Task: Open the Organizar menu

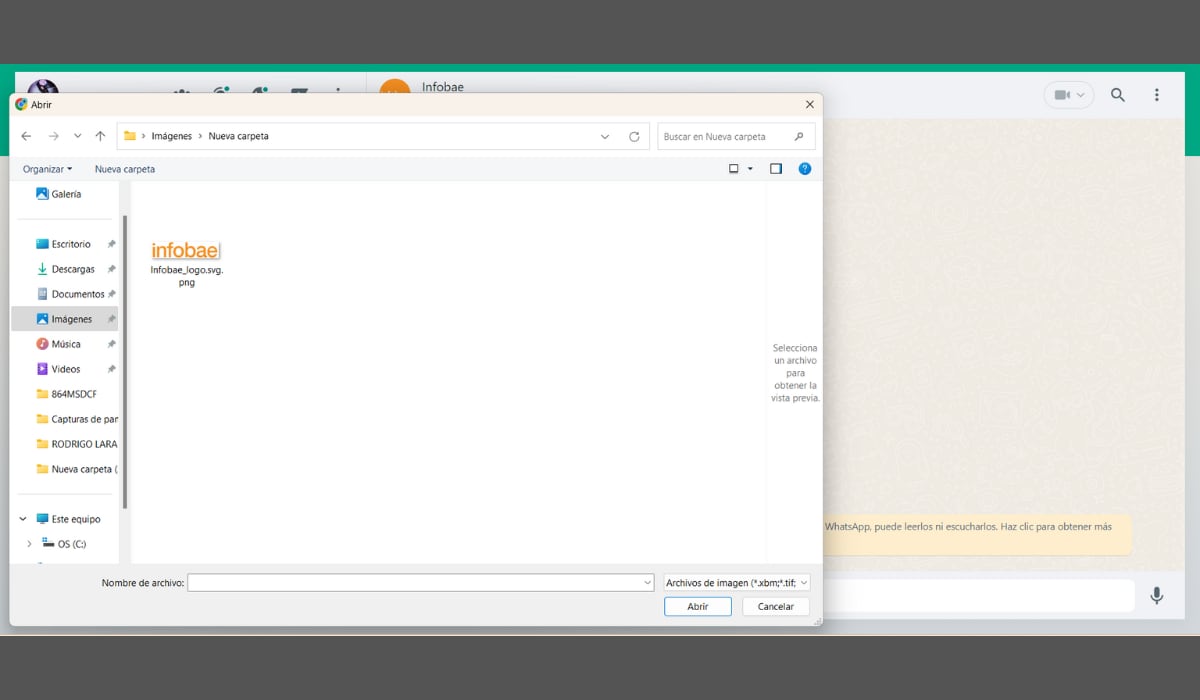Action: pos(47,169)
